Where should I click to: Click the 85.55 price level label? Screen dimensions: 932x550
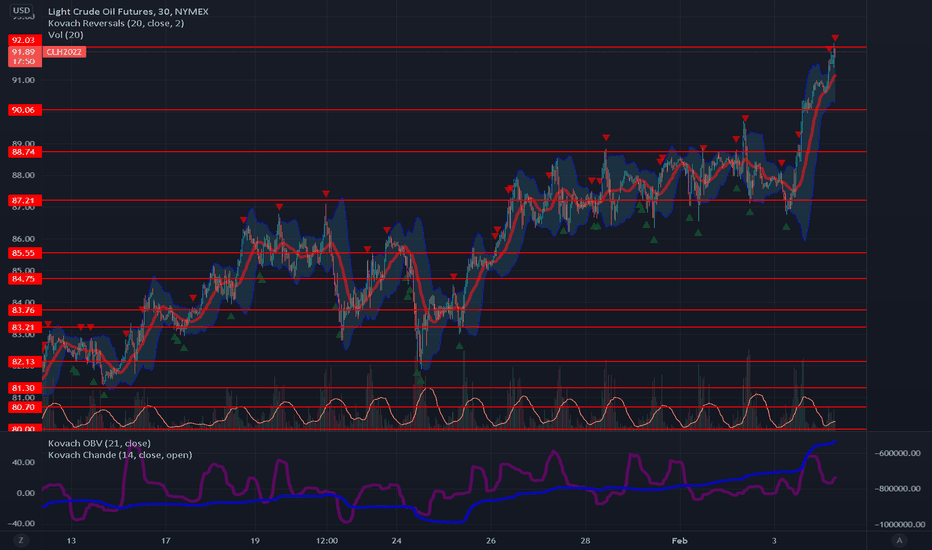[x=24, y=253]
